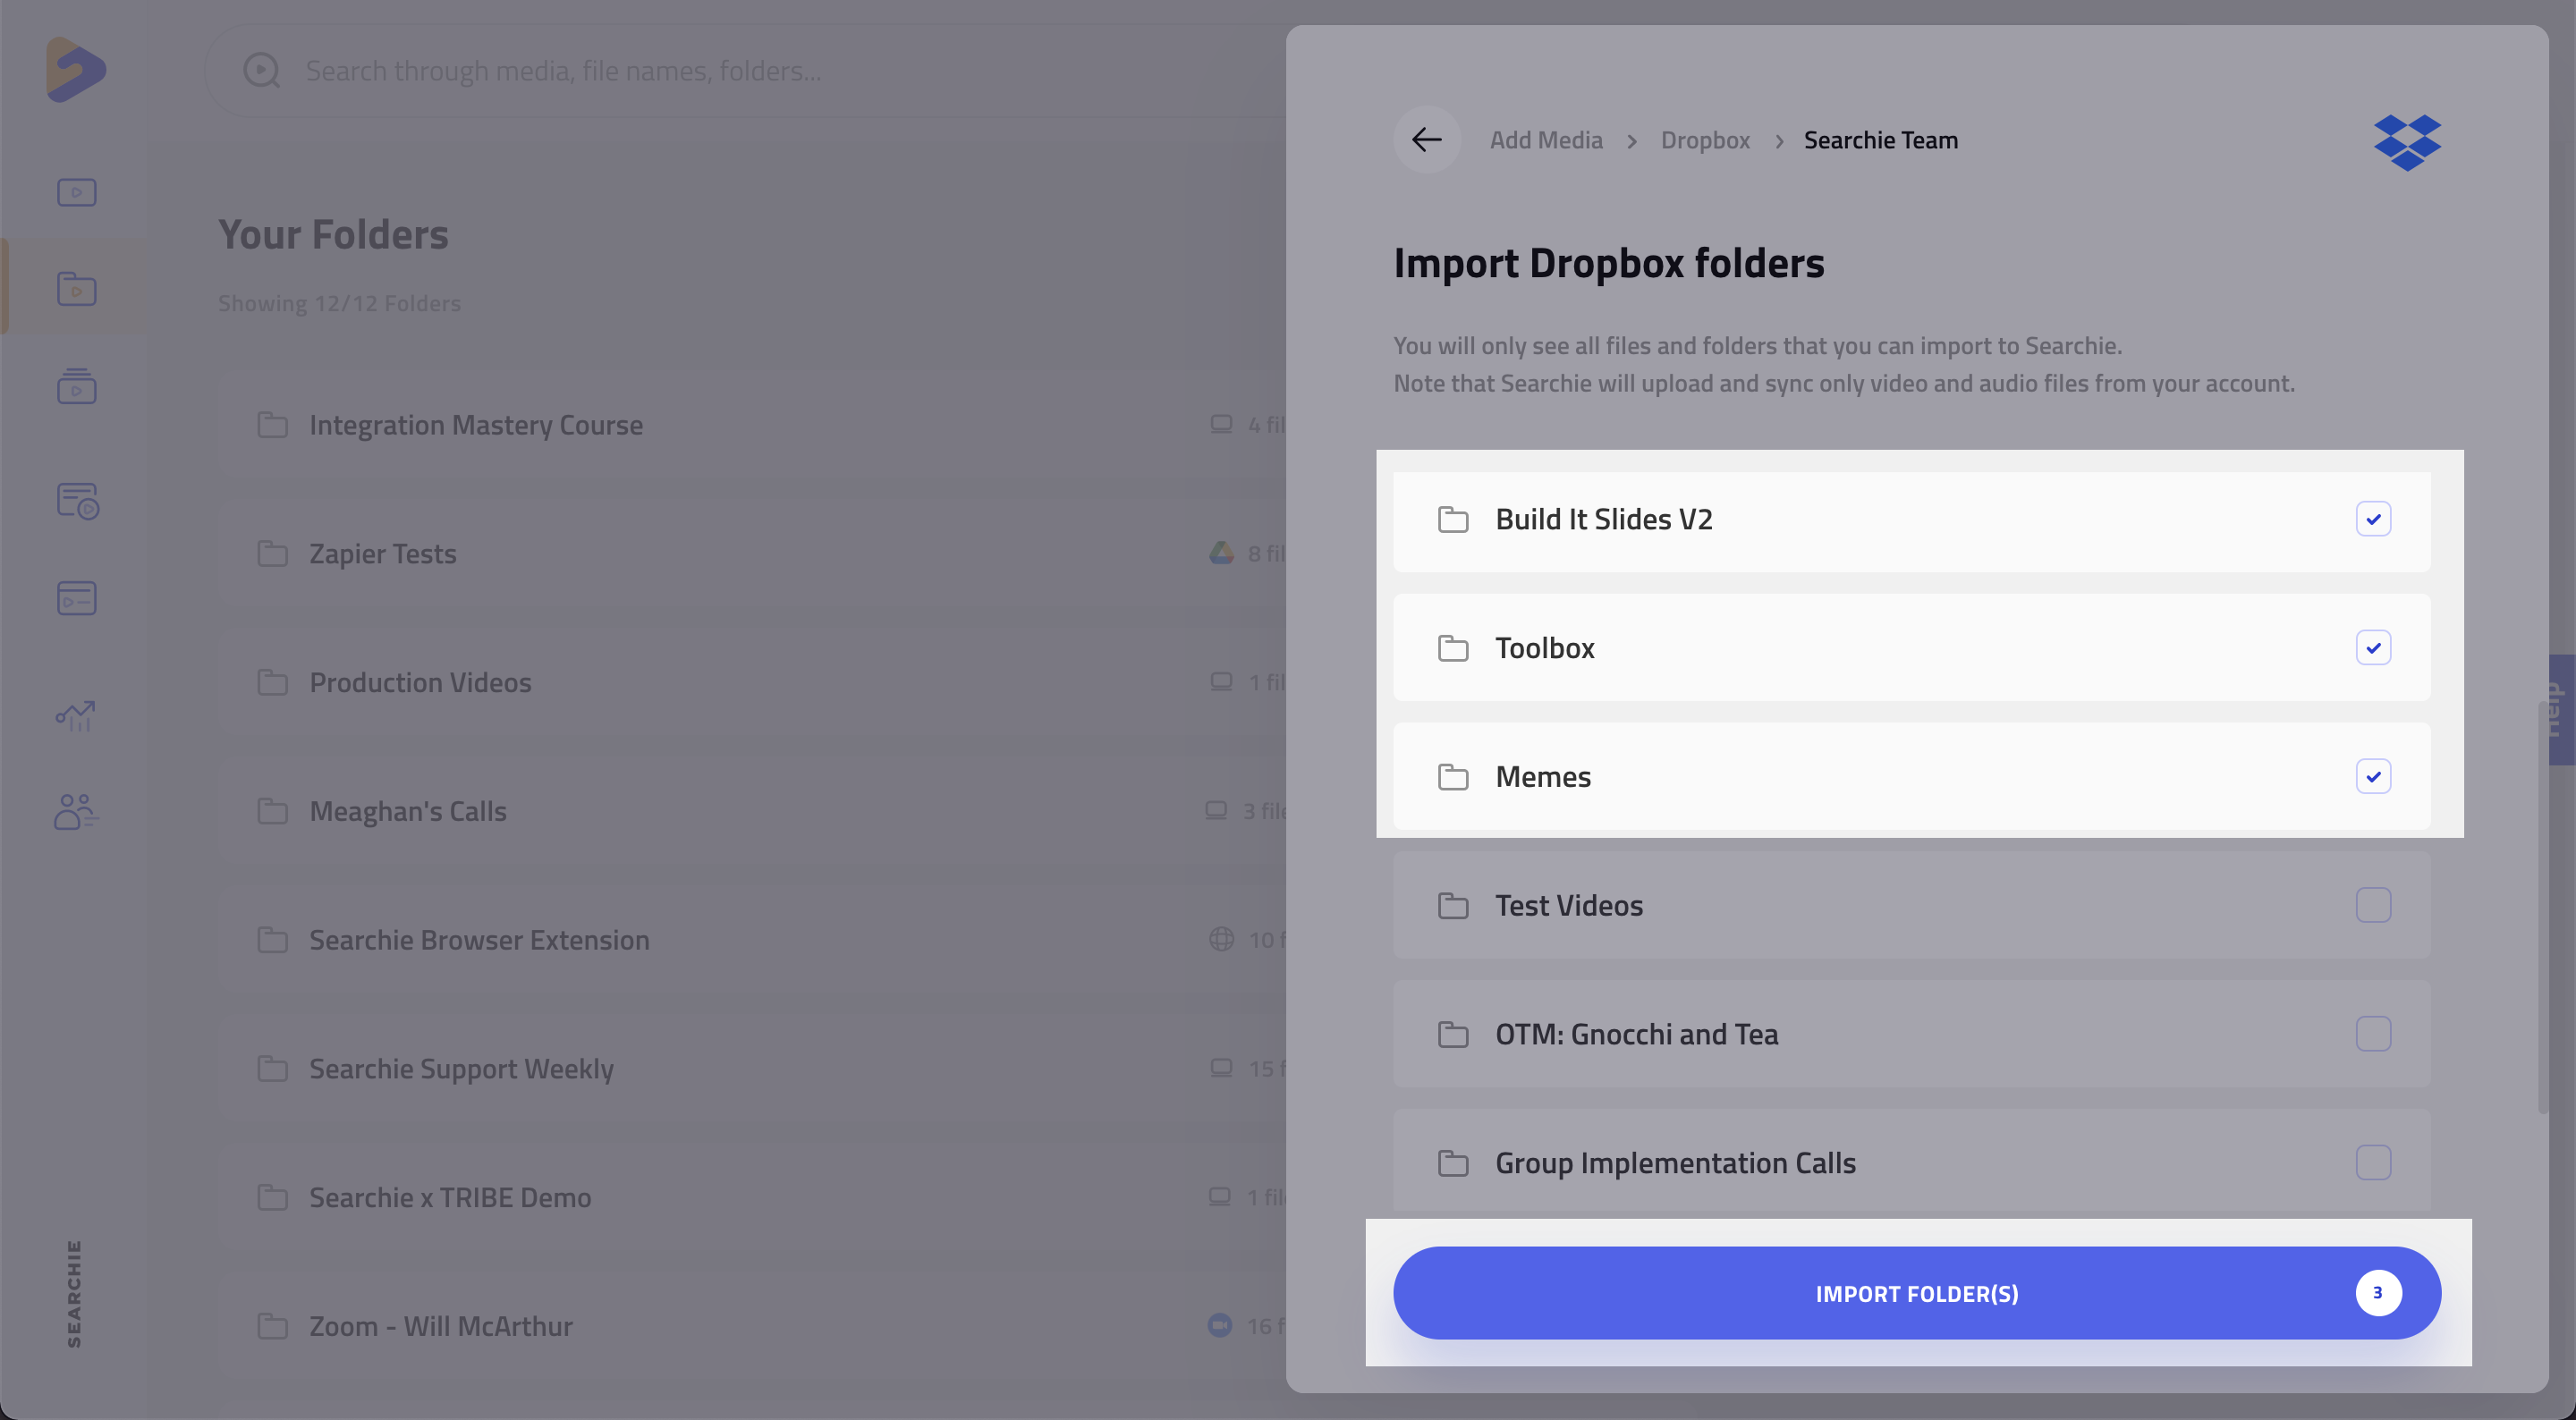Click the globe icon on Searchie Browser Extension
The image size is (2576, 1420).
coord(1221,939)
